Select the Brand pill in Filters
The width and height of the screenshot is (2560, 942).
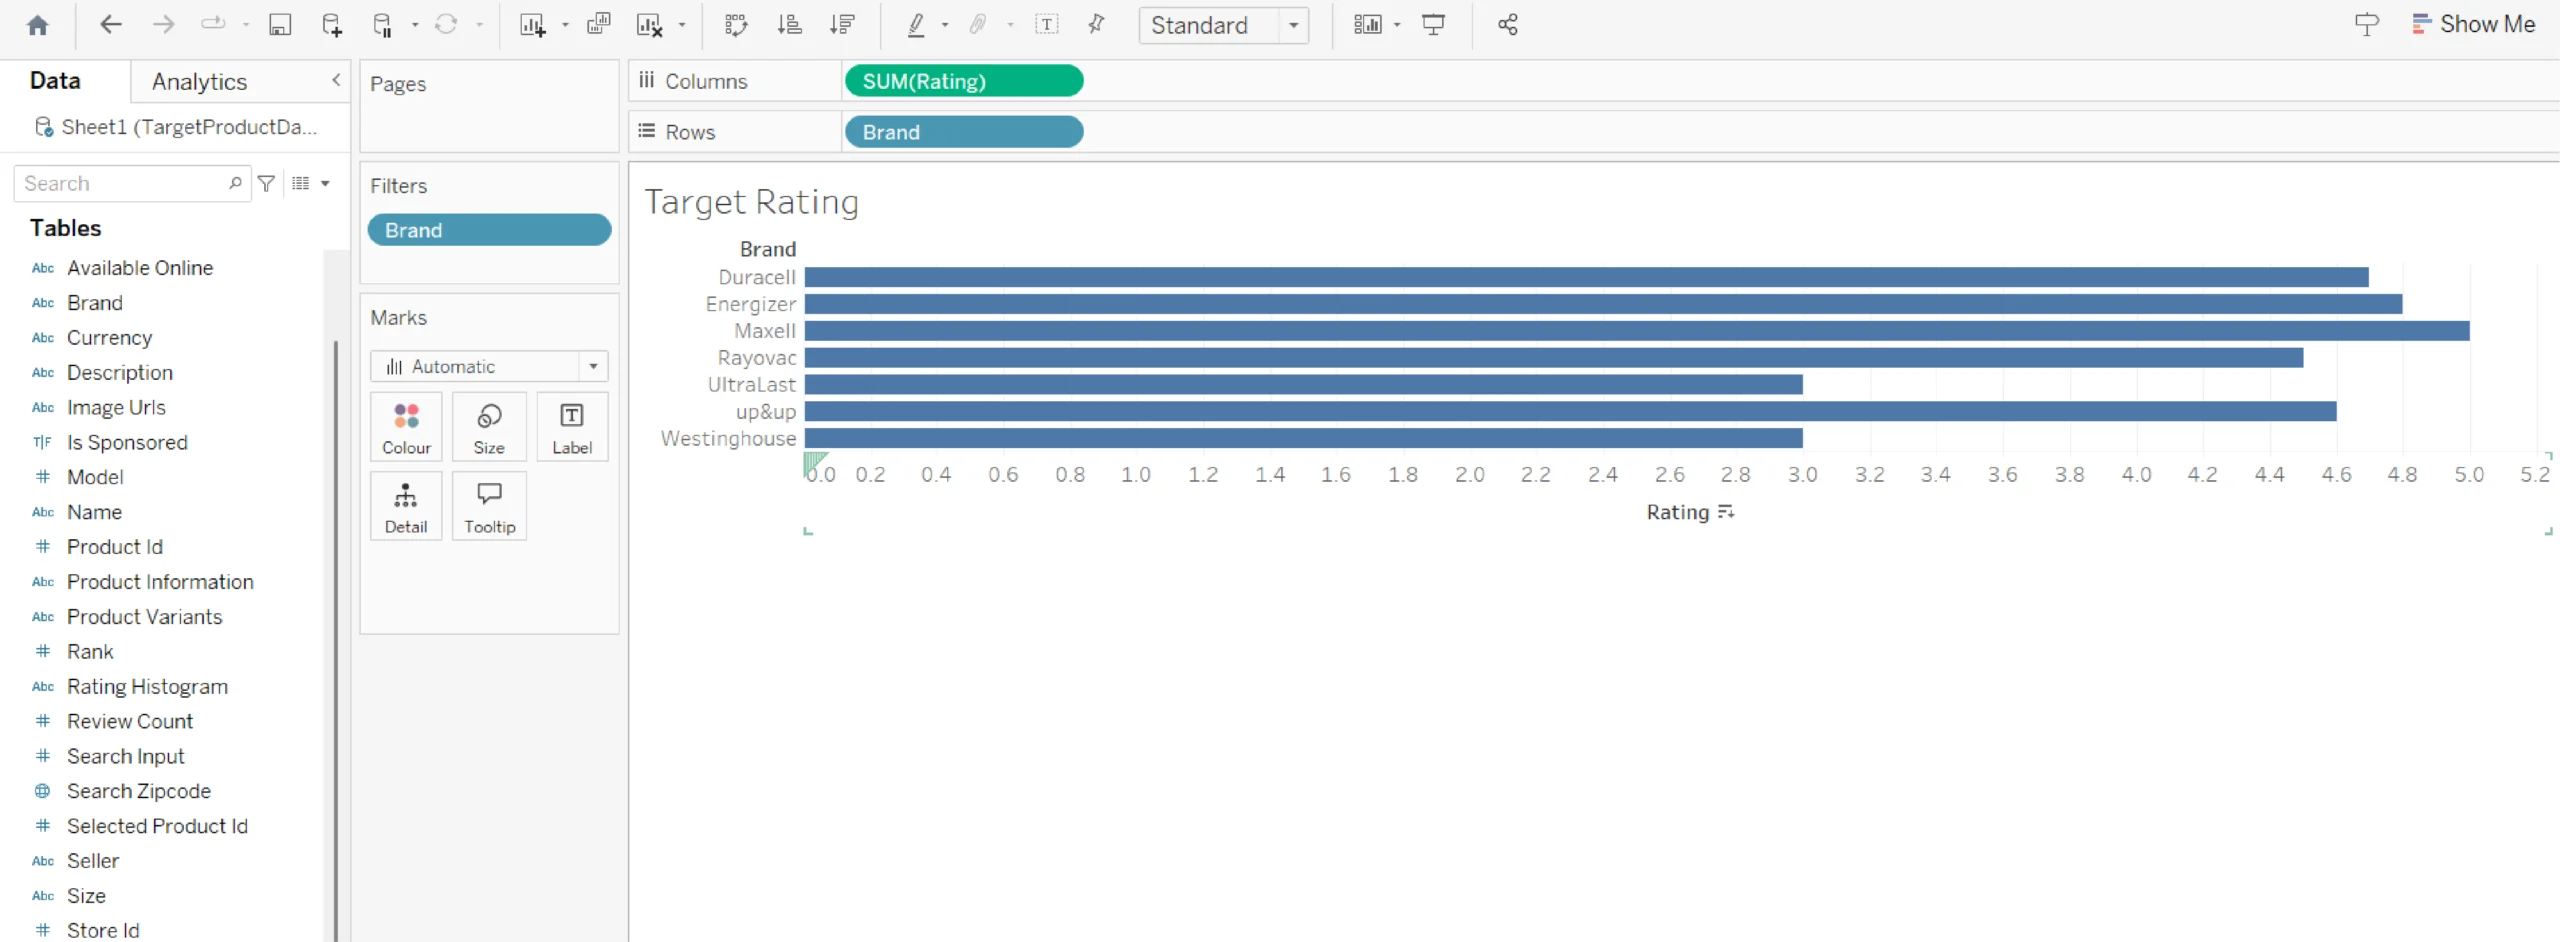click(x=489, y=230)
